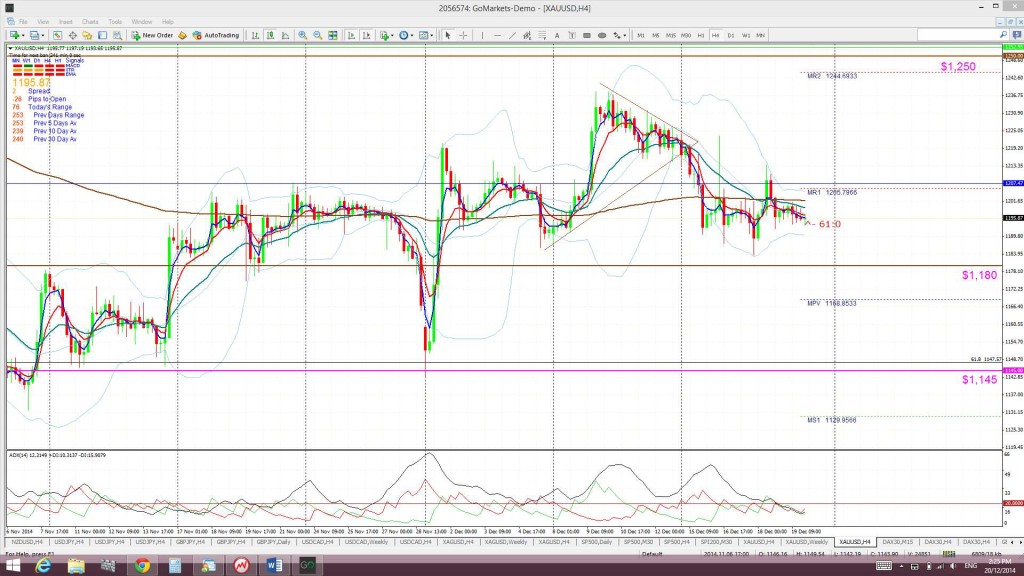Open the Windows Start button

[x=12, y=566]
